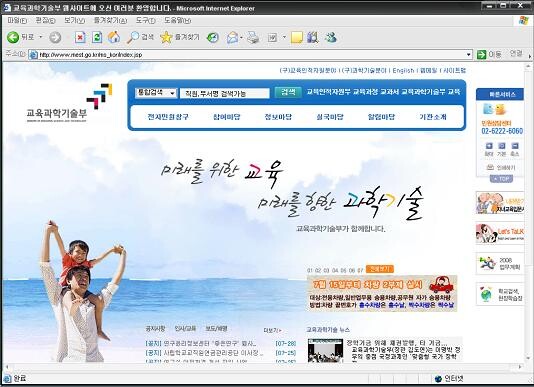Open Favorites star icon
The height and width of the screenshot is (387, 534).
tap(166, 37)
